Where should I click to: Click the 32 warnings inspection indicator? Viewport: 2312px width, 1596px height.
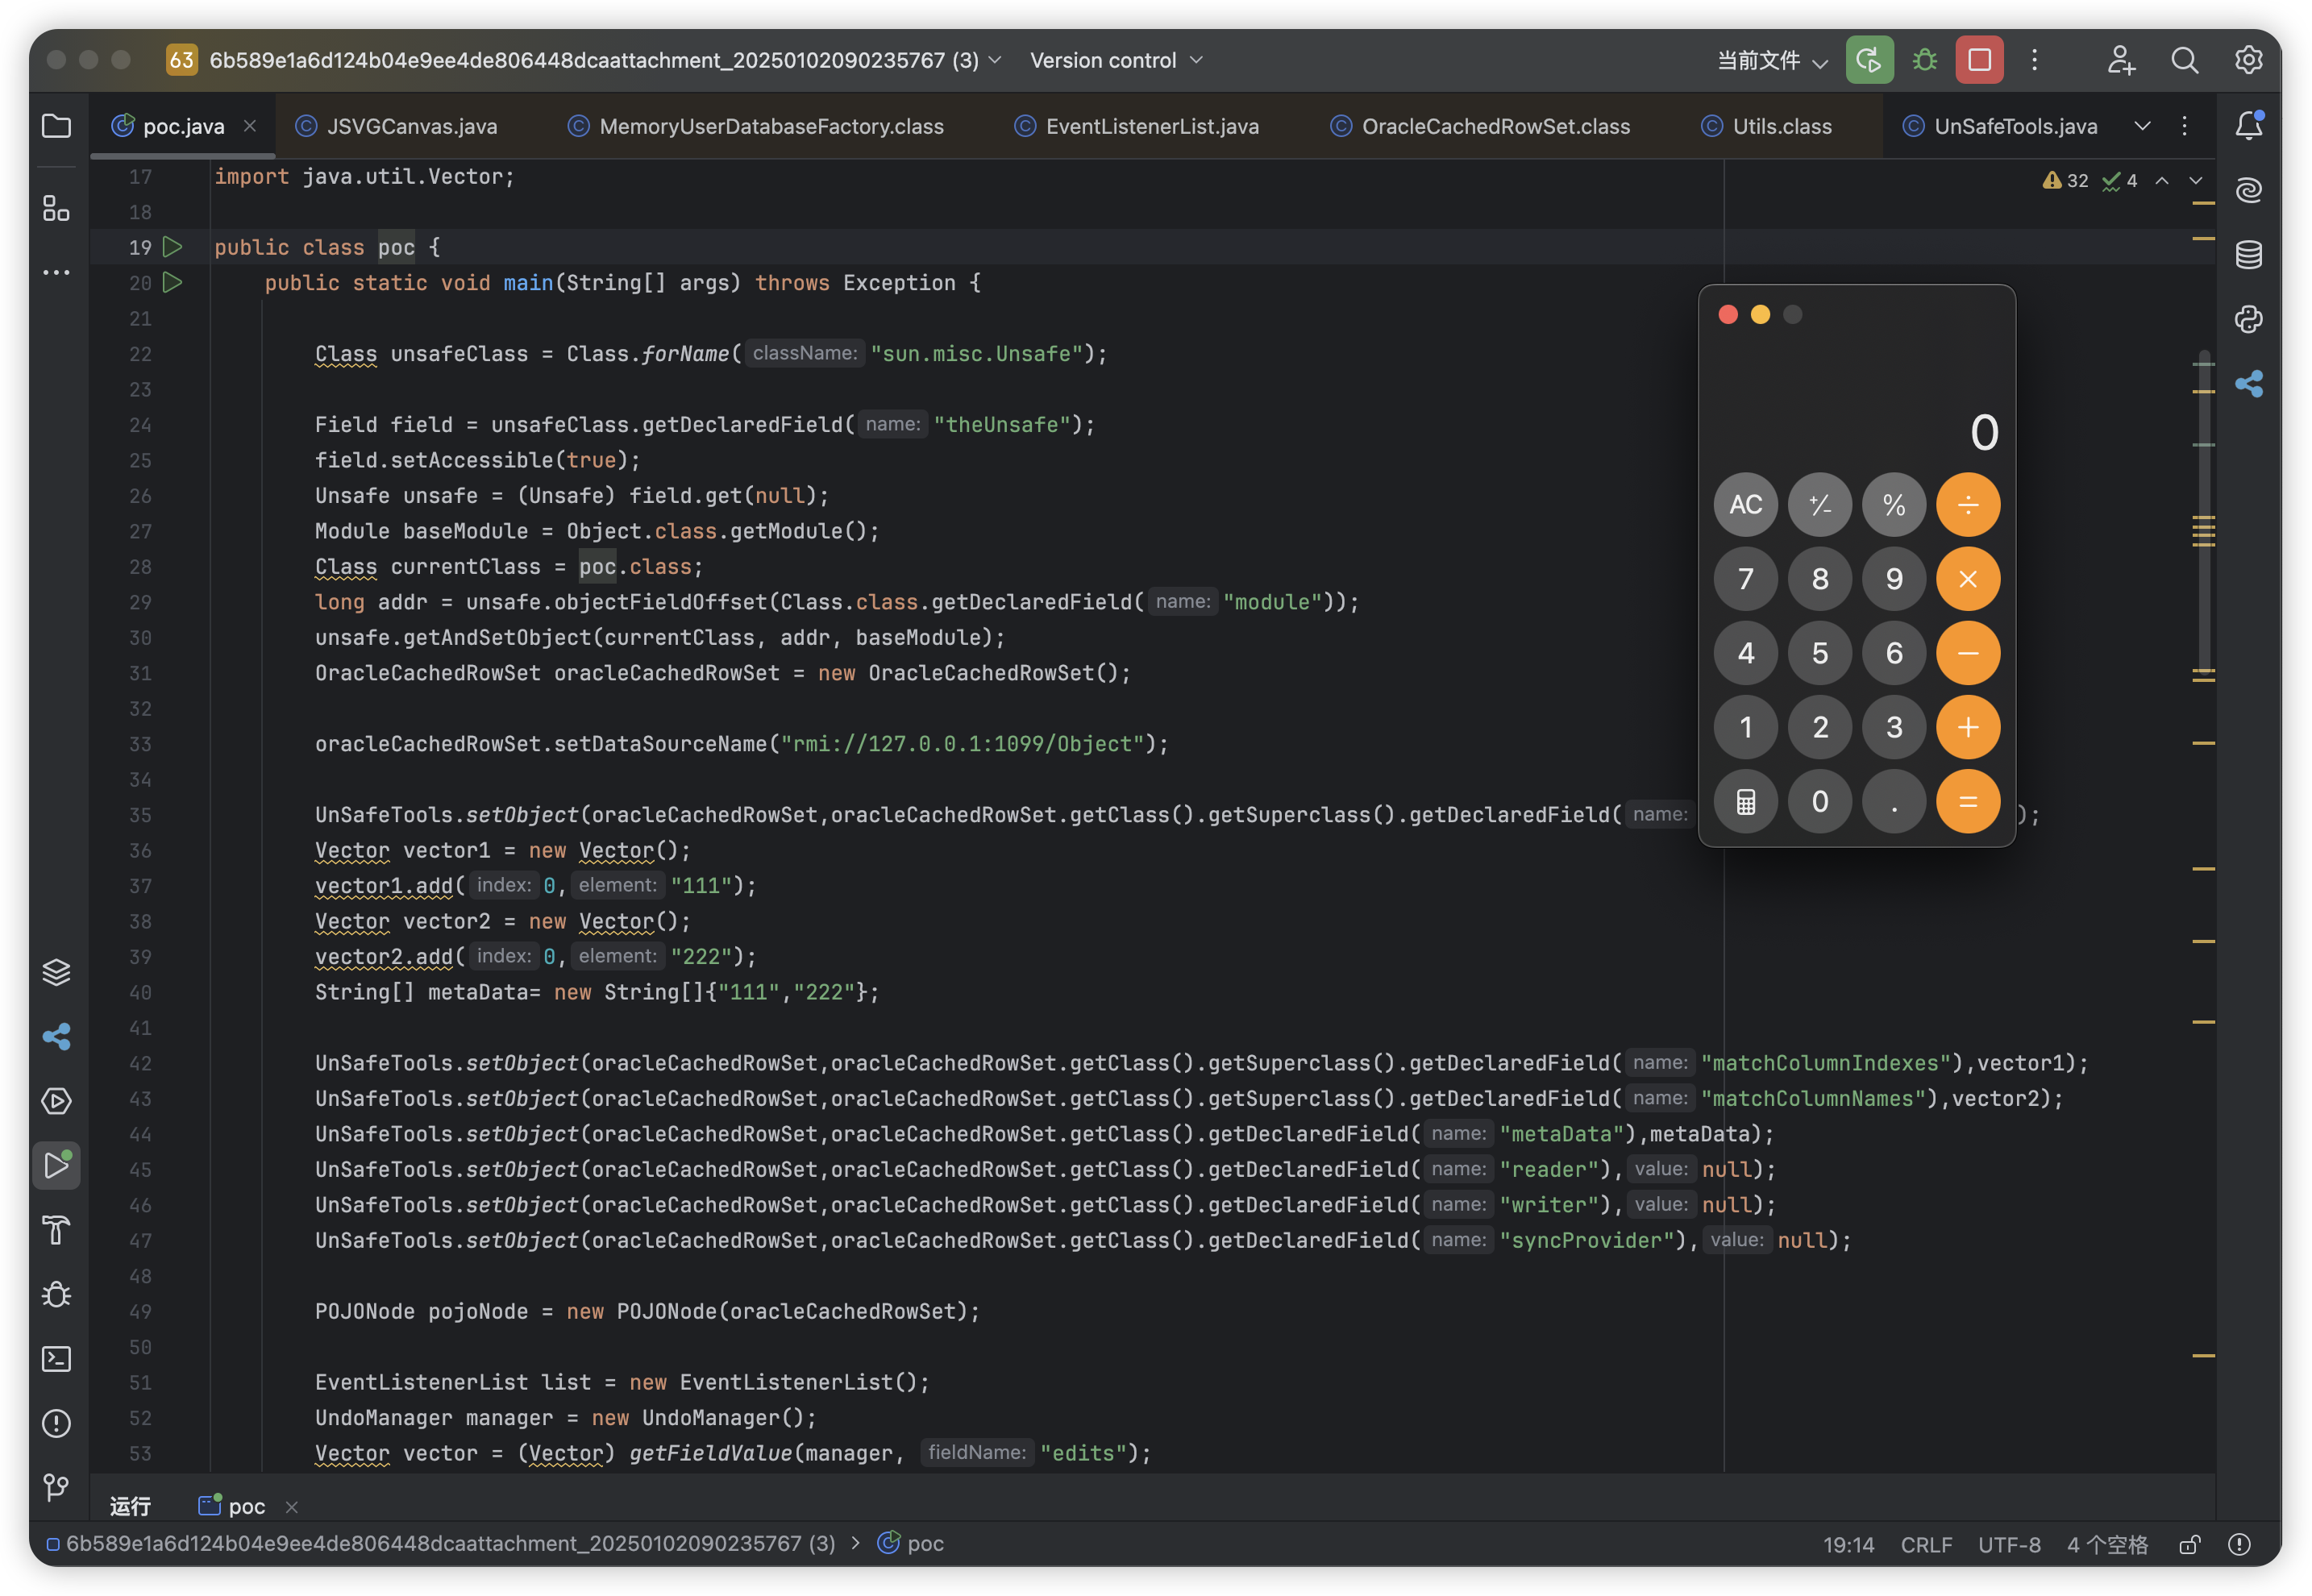[x=2065, y=180]
